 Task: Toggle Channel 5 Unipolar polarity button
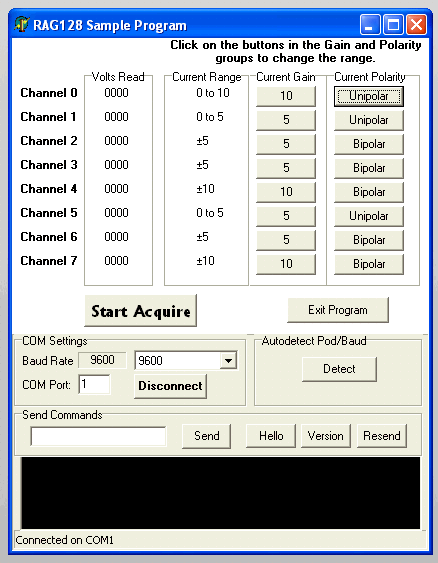369,216
